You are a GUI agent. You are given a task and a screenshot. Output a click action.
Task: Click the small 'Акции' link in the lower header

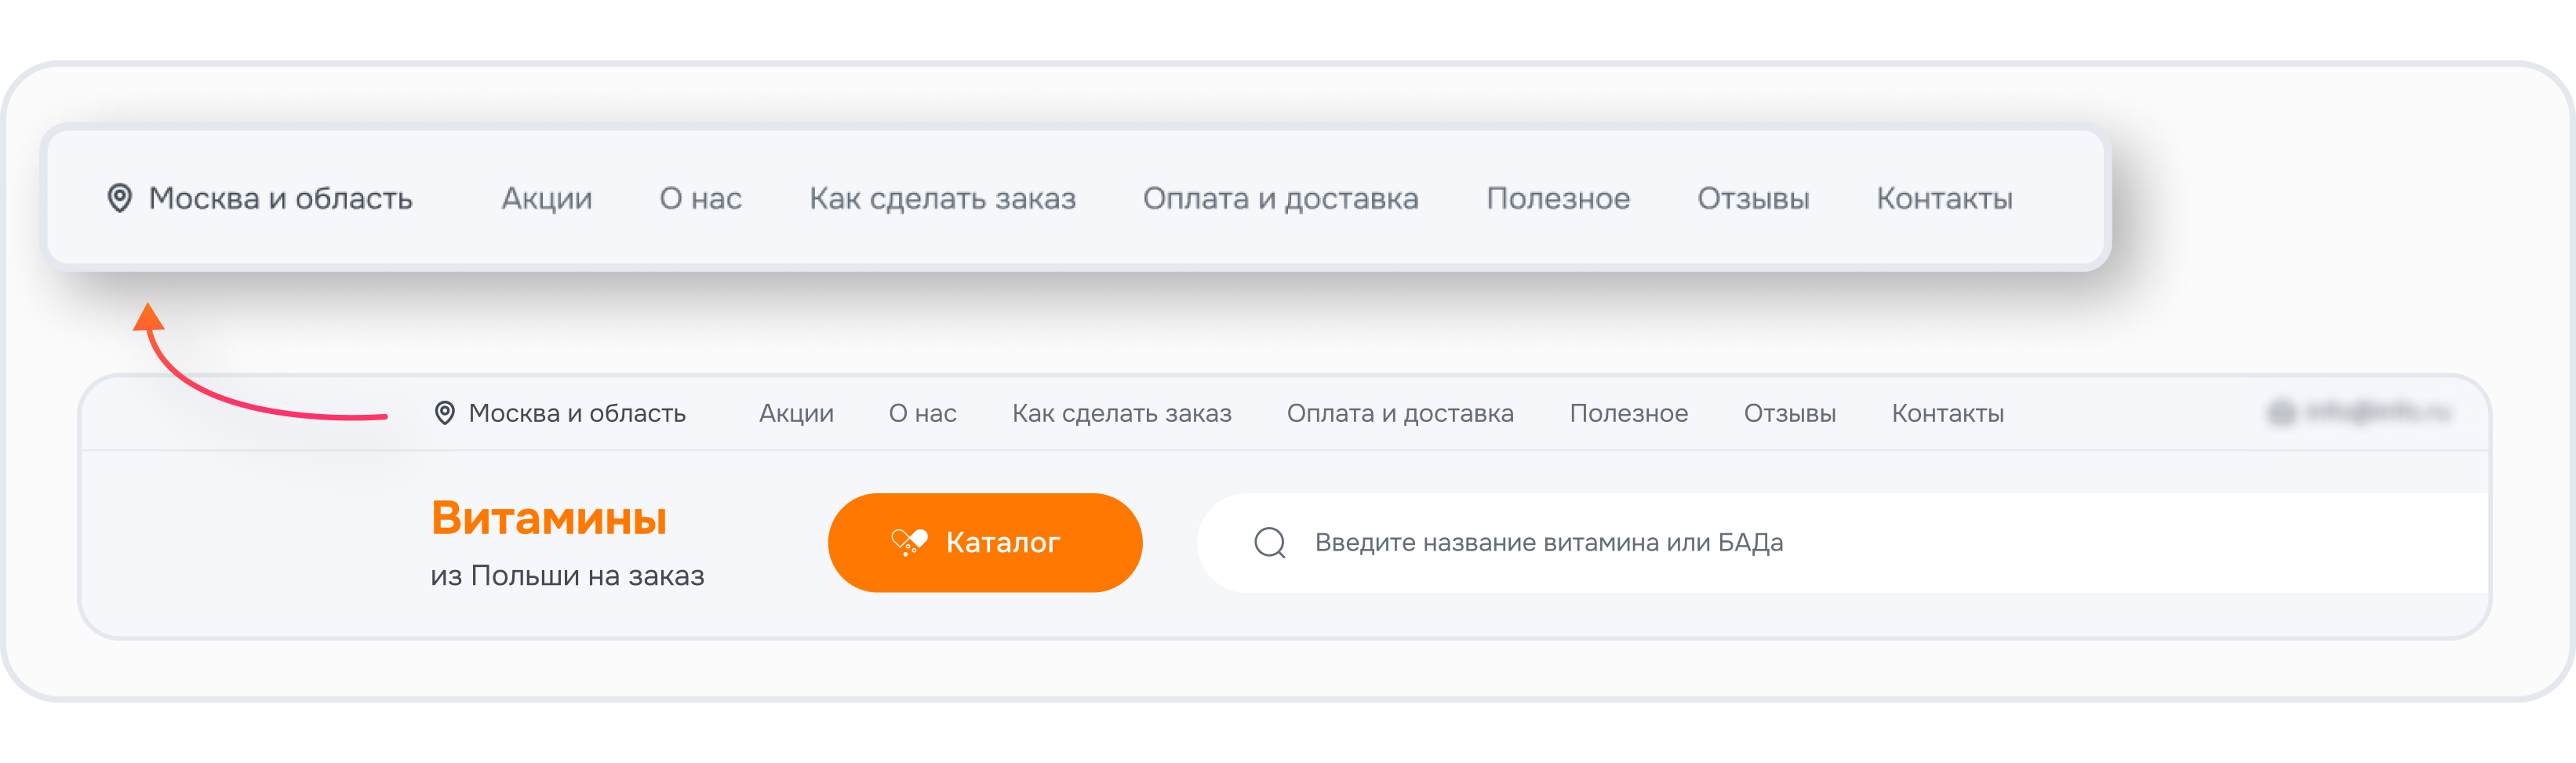pyautogui.click(x=796, y=414)
